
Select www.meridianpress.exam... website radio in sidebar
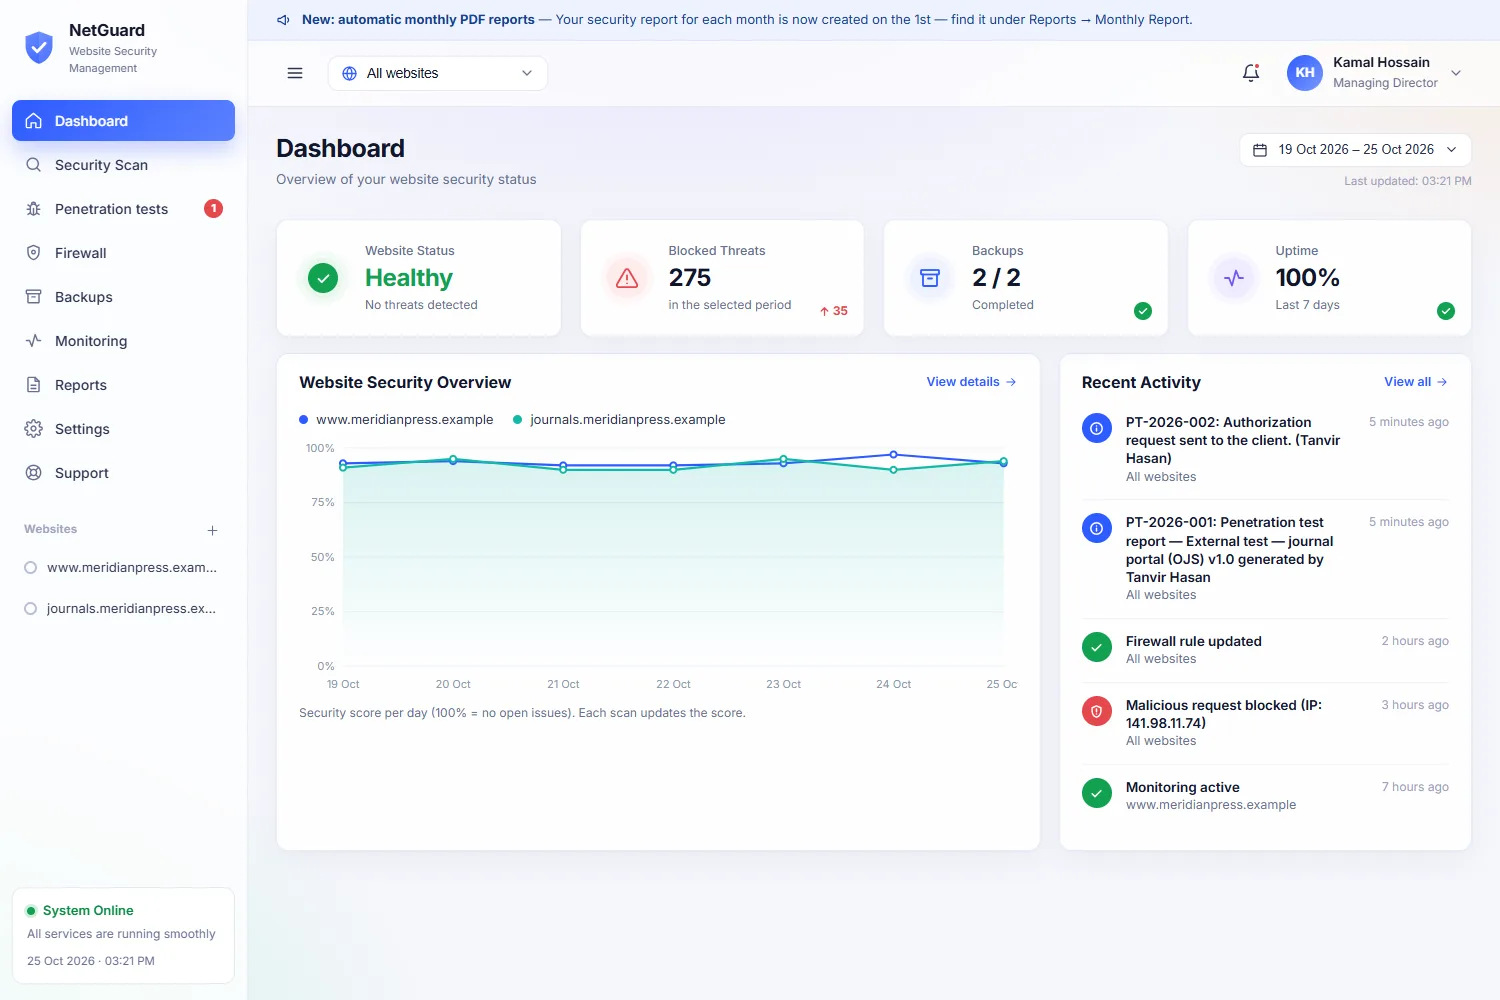[30, 568]
